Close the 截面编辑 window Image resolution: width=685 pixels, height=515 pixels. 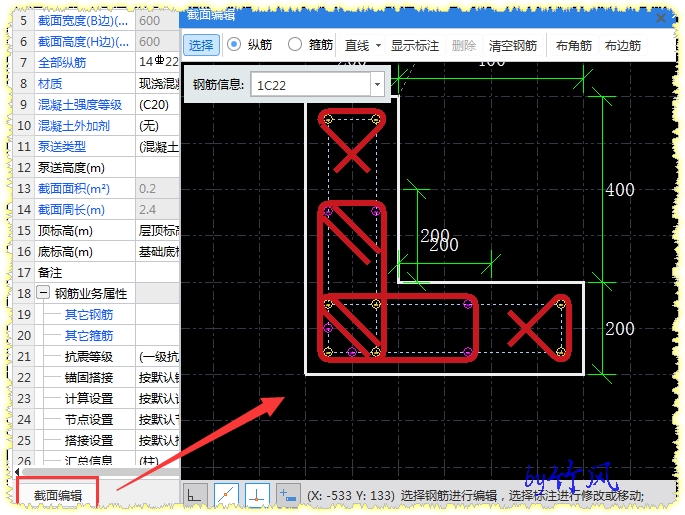tap(661, 17)
